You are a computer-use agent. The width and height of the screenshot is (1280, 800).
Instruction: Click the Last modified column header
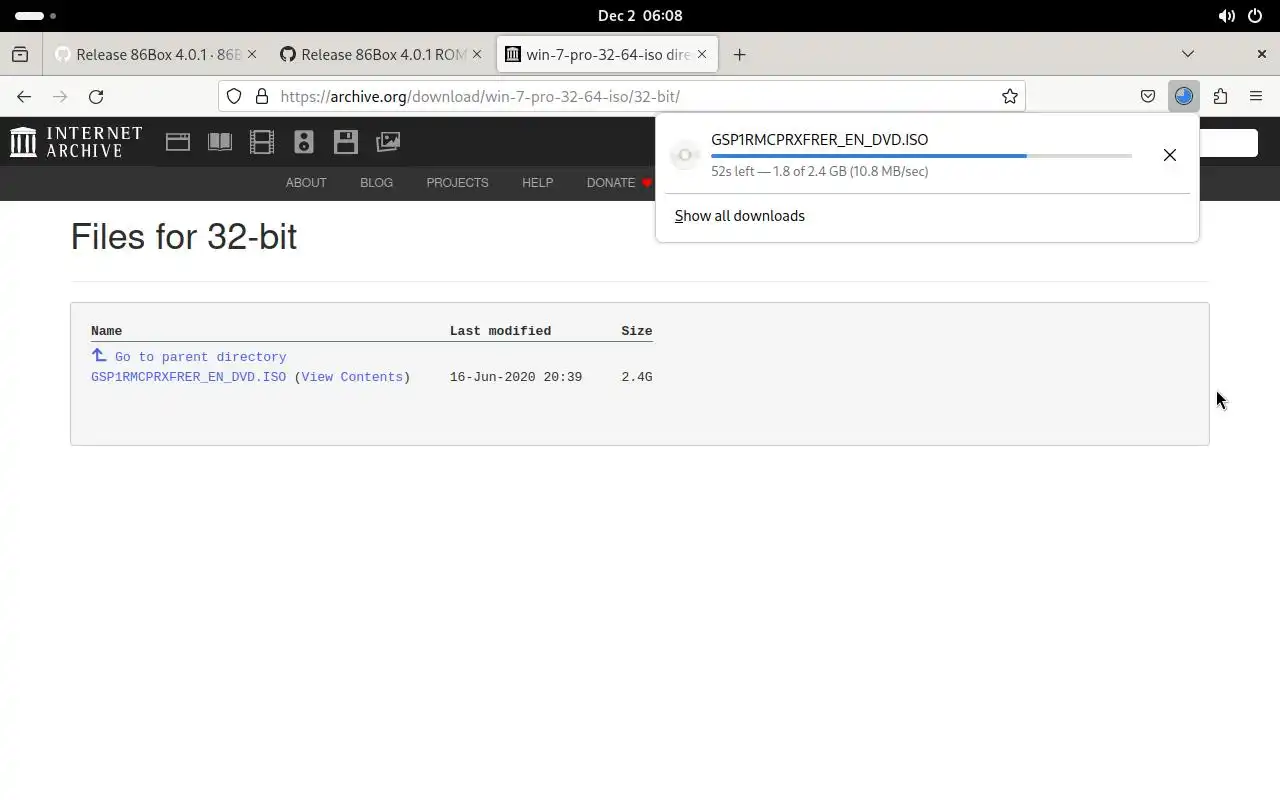pos(500,331)
